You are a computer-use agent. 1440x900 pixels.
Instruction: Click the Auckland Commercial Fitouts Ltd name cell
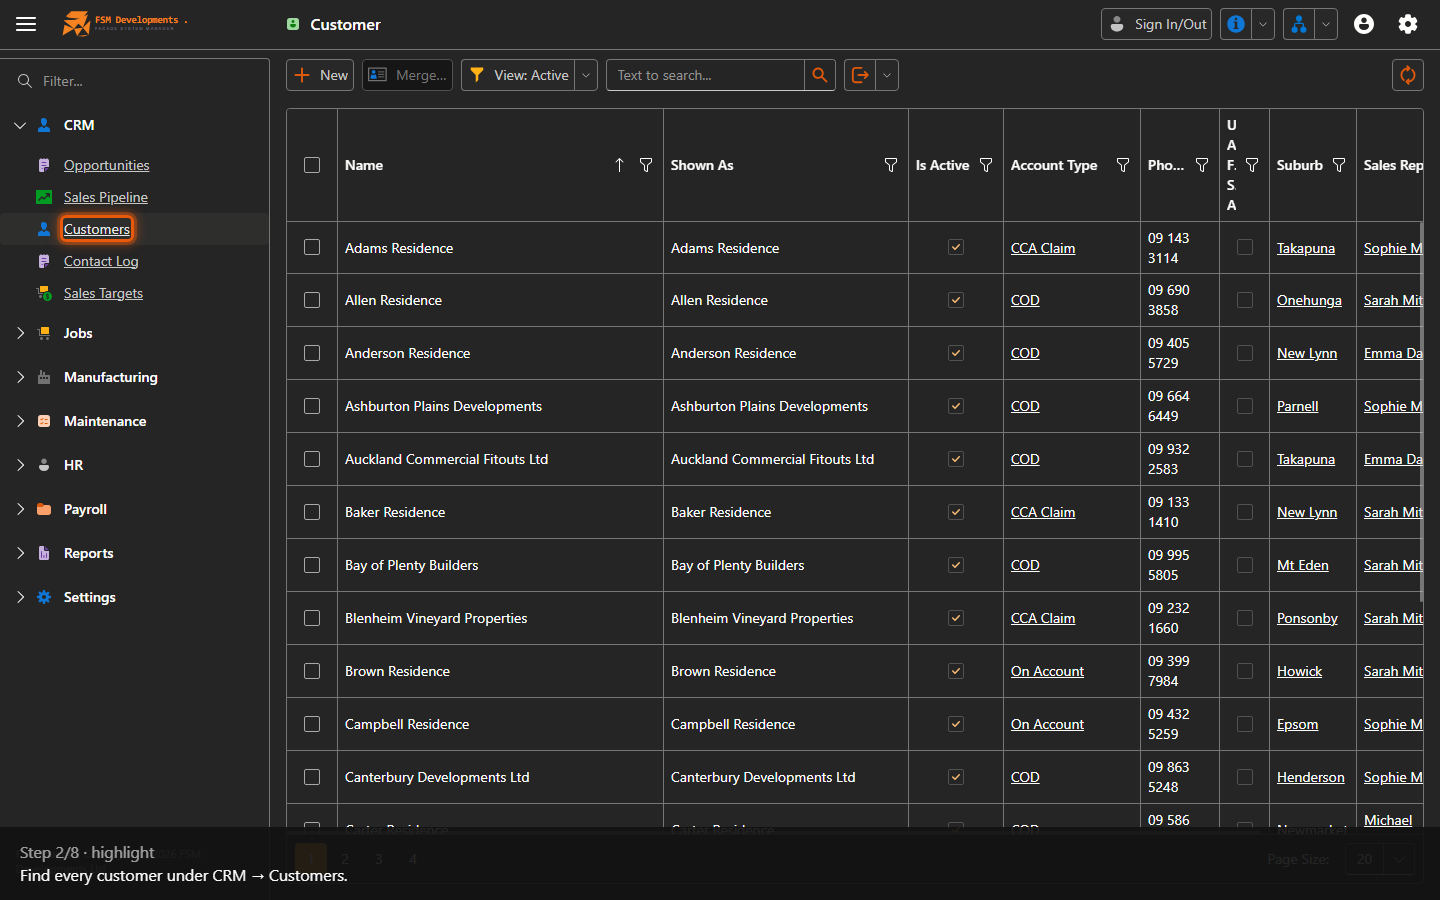tap(500, 459)
